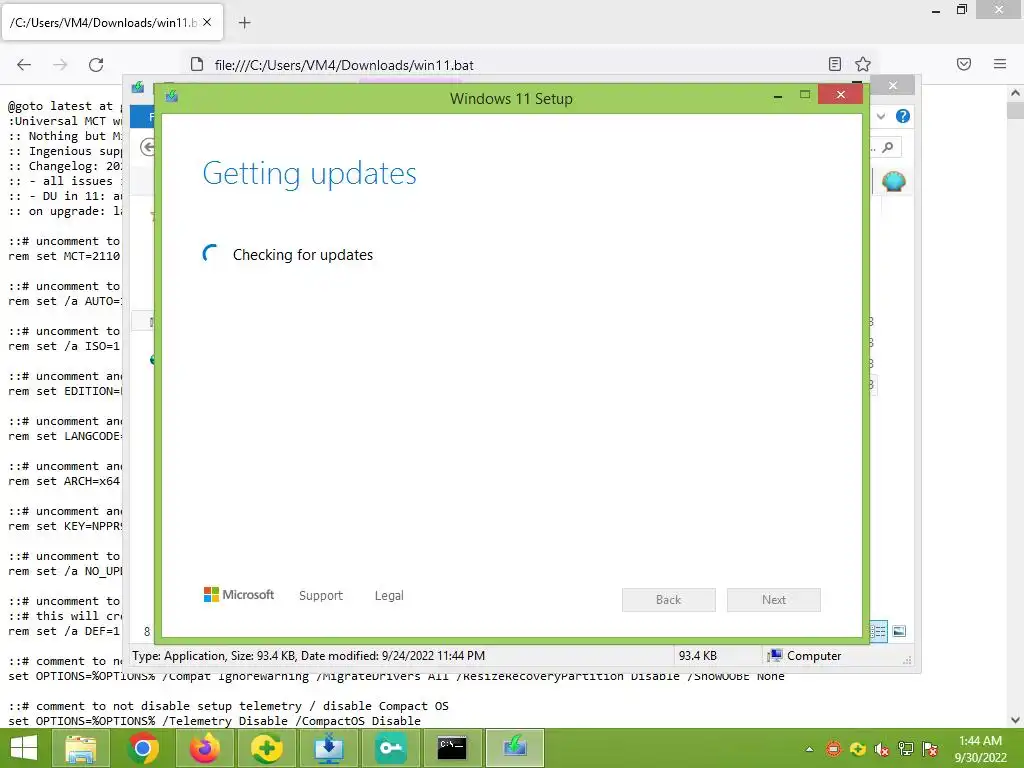This screenshot has height=768, width=1024.
Task: Click File Explorer title bar icon
Action: click(138, 87)
